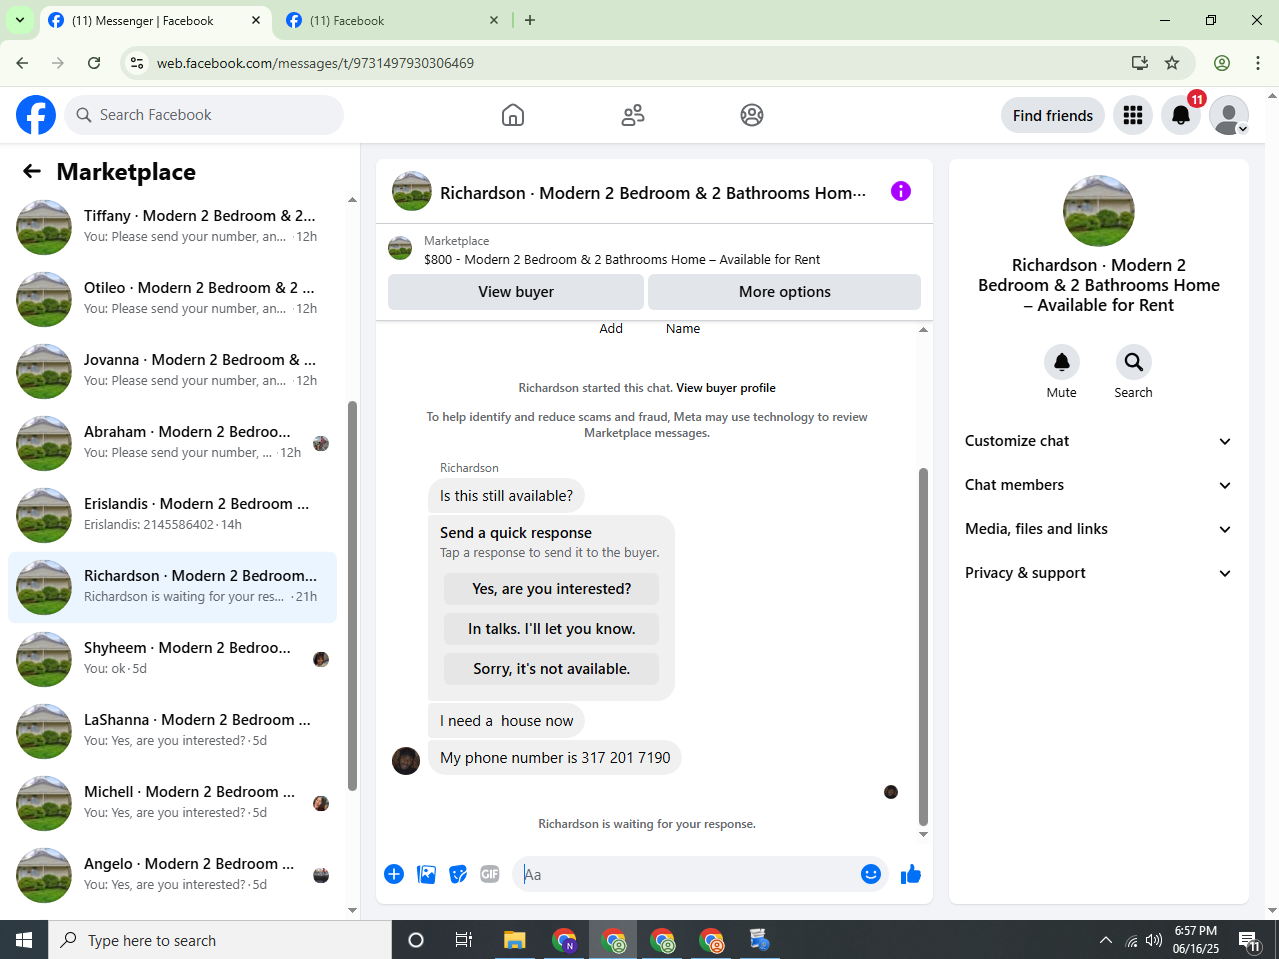1279x959 pixels.
Task: Choose a sticker icon
Action: pos(458,874)
